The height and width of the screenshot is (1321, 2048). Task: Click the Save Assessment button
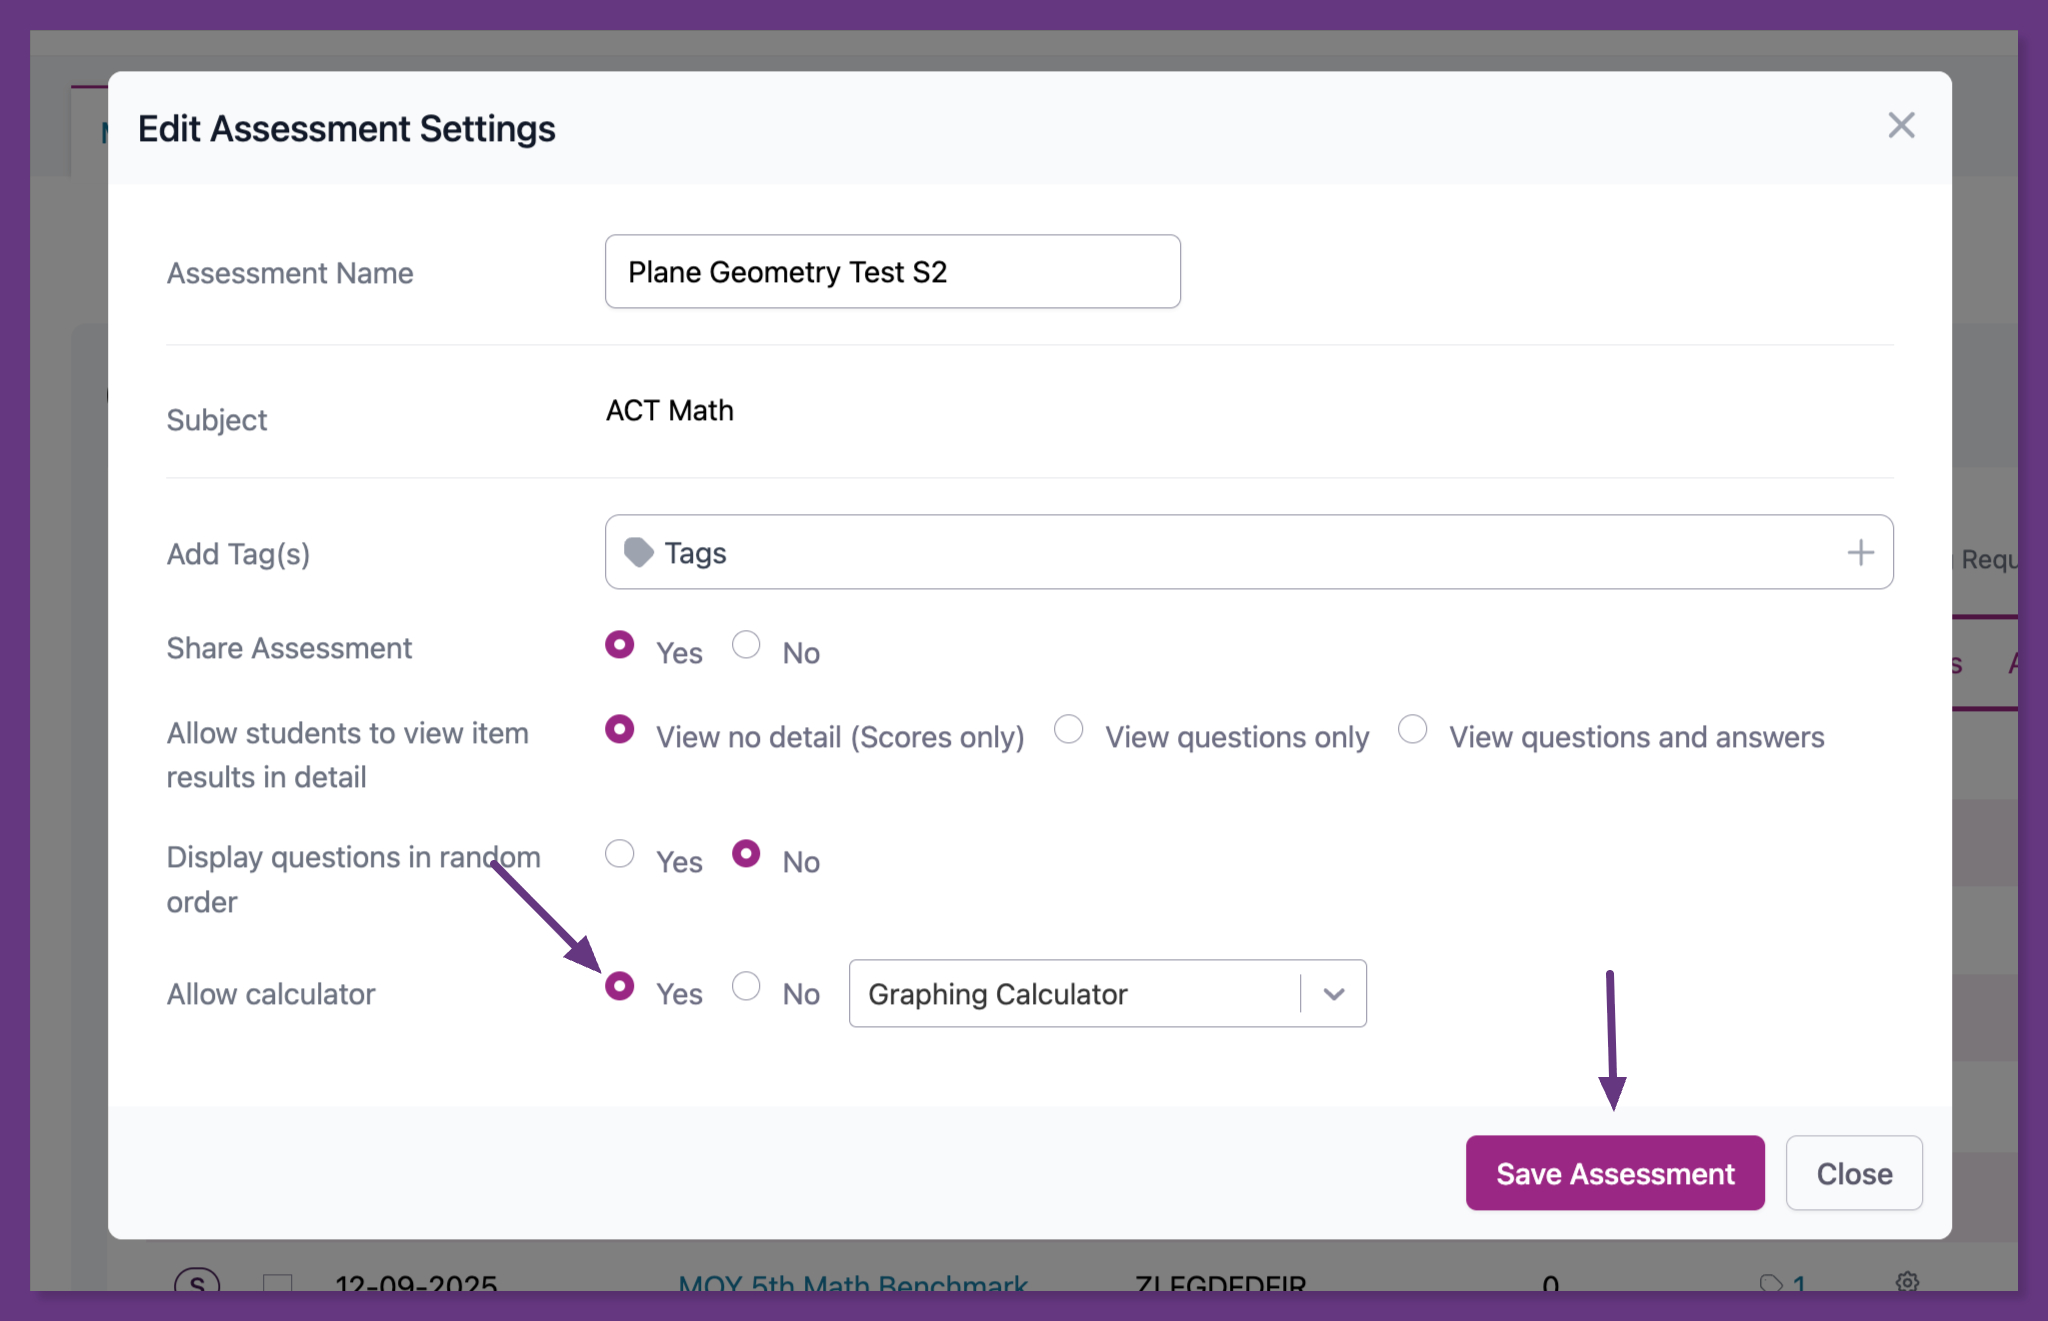pyautogui.click(x=1615, y=1173)
